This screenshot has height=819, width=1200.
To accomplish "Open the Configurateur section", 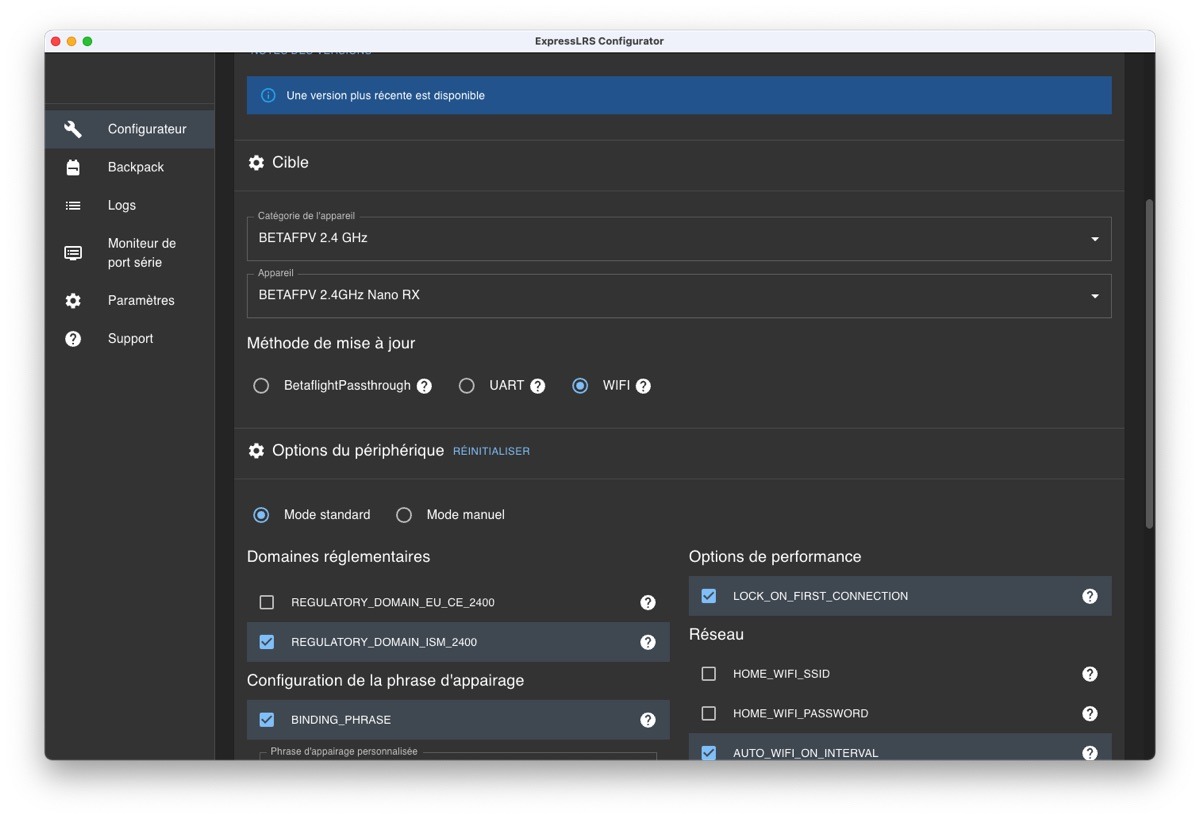I will click(129, 129).
